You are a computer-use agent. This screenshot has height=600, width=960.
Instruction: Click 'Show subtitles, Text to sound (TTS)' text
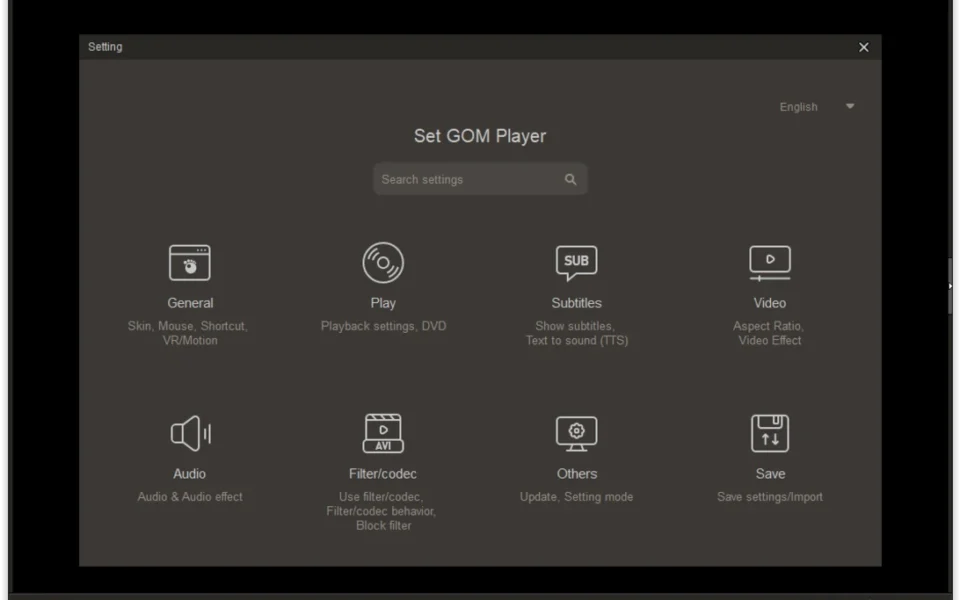click(x=577, y=333)
